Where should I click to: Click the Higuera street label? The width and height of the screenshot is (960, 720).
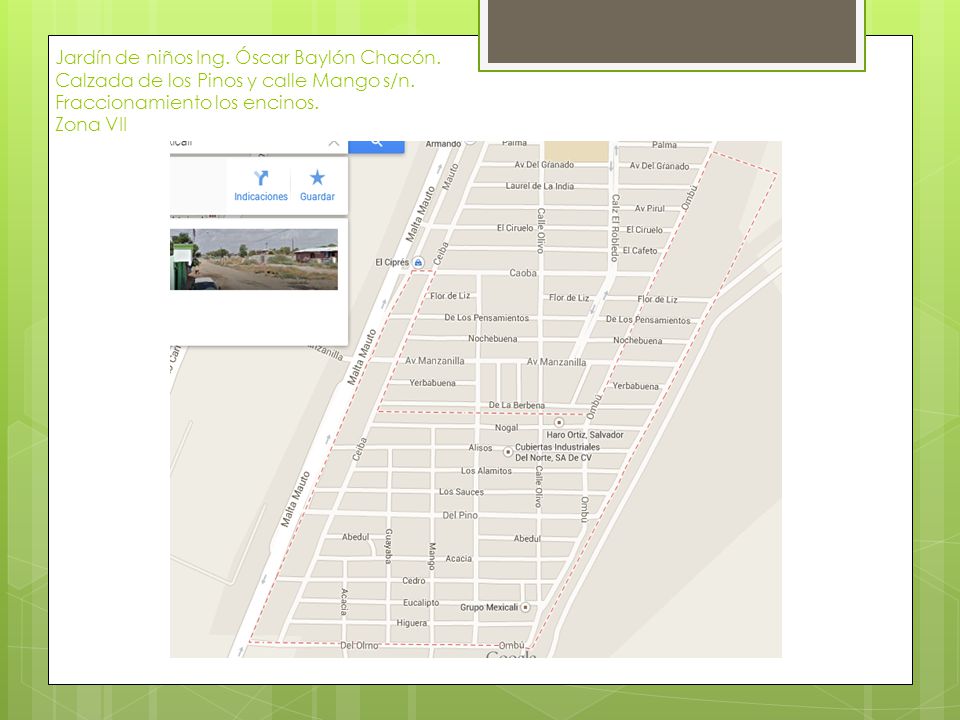pyautogui.click(x=411, y=623)
